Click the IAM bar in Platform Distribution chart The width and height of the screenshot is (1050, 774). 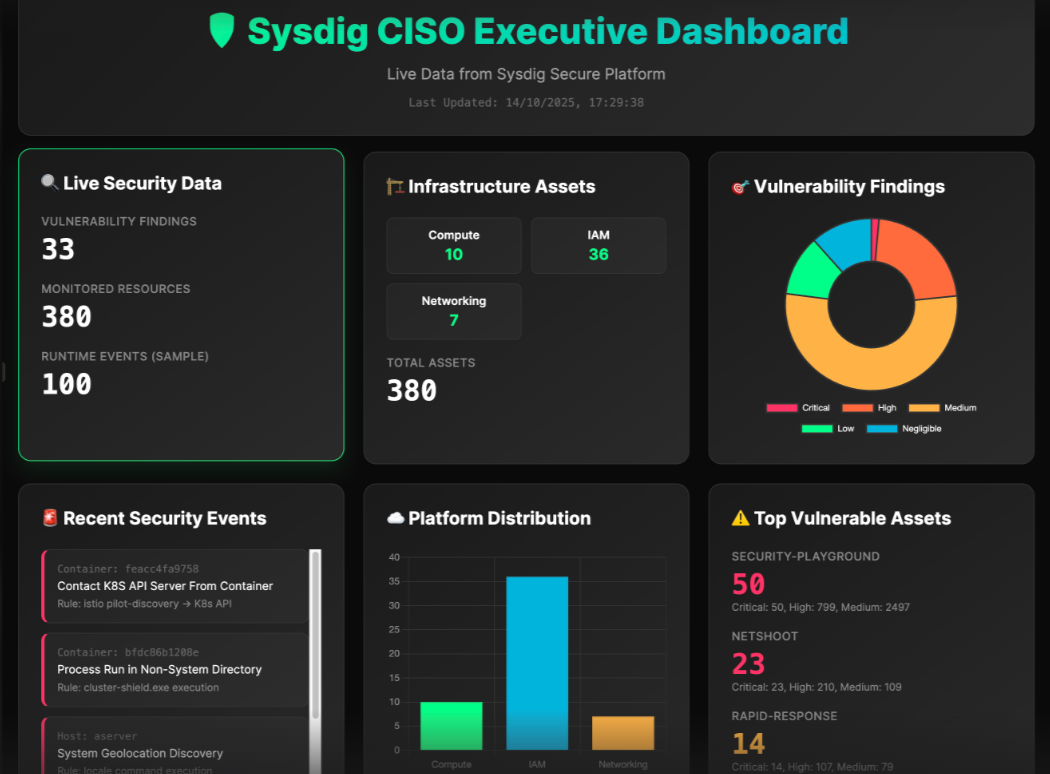click(537, 662)
